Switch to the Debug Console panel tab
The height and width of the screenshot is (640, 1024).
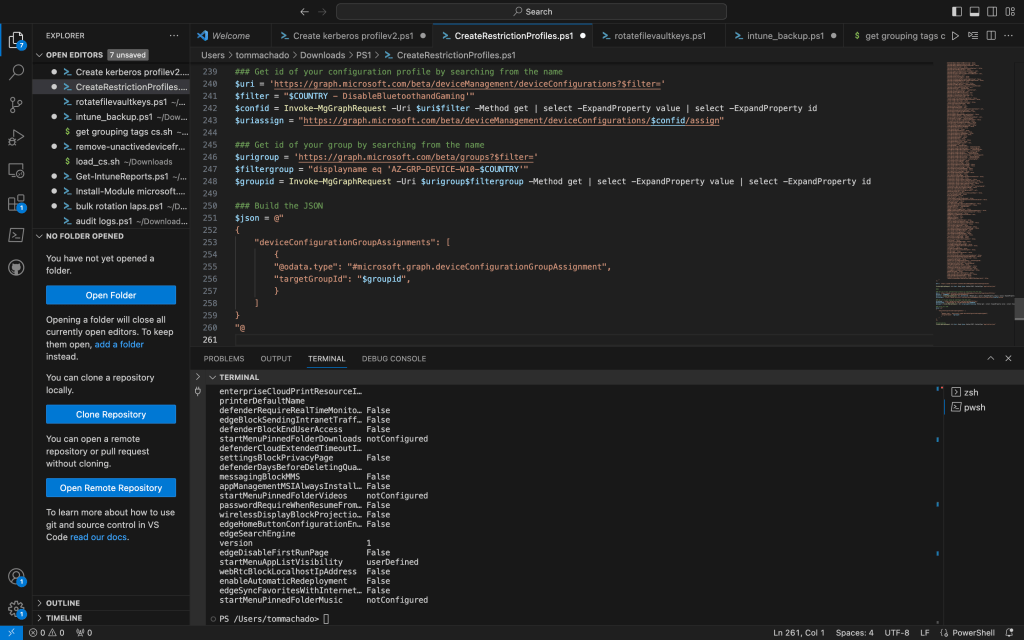[393, 358]
